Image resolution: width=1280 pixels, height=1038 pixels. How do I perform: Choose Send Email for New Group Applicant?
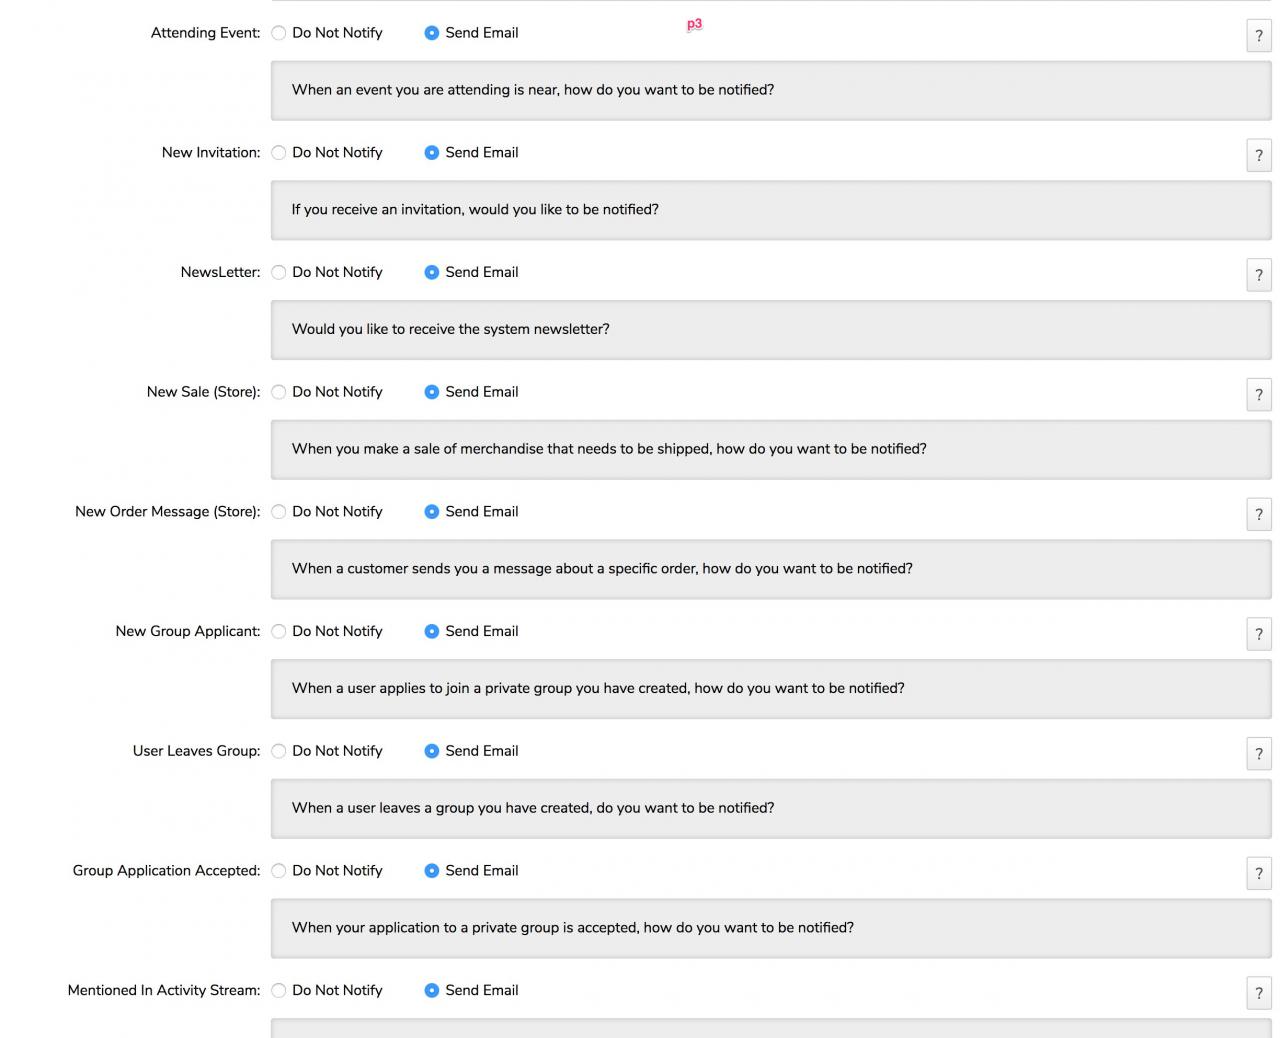click(x=432, y=631)
